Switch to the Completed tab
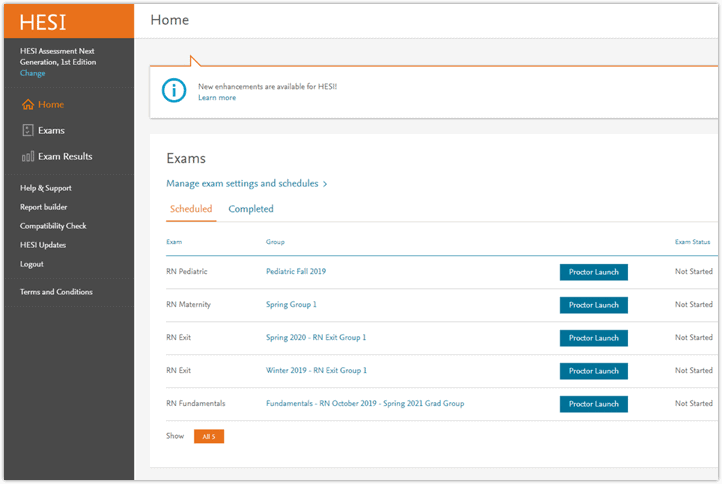 pyautogui.click(x=250, y=209)
